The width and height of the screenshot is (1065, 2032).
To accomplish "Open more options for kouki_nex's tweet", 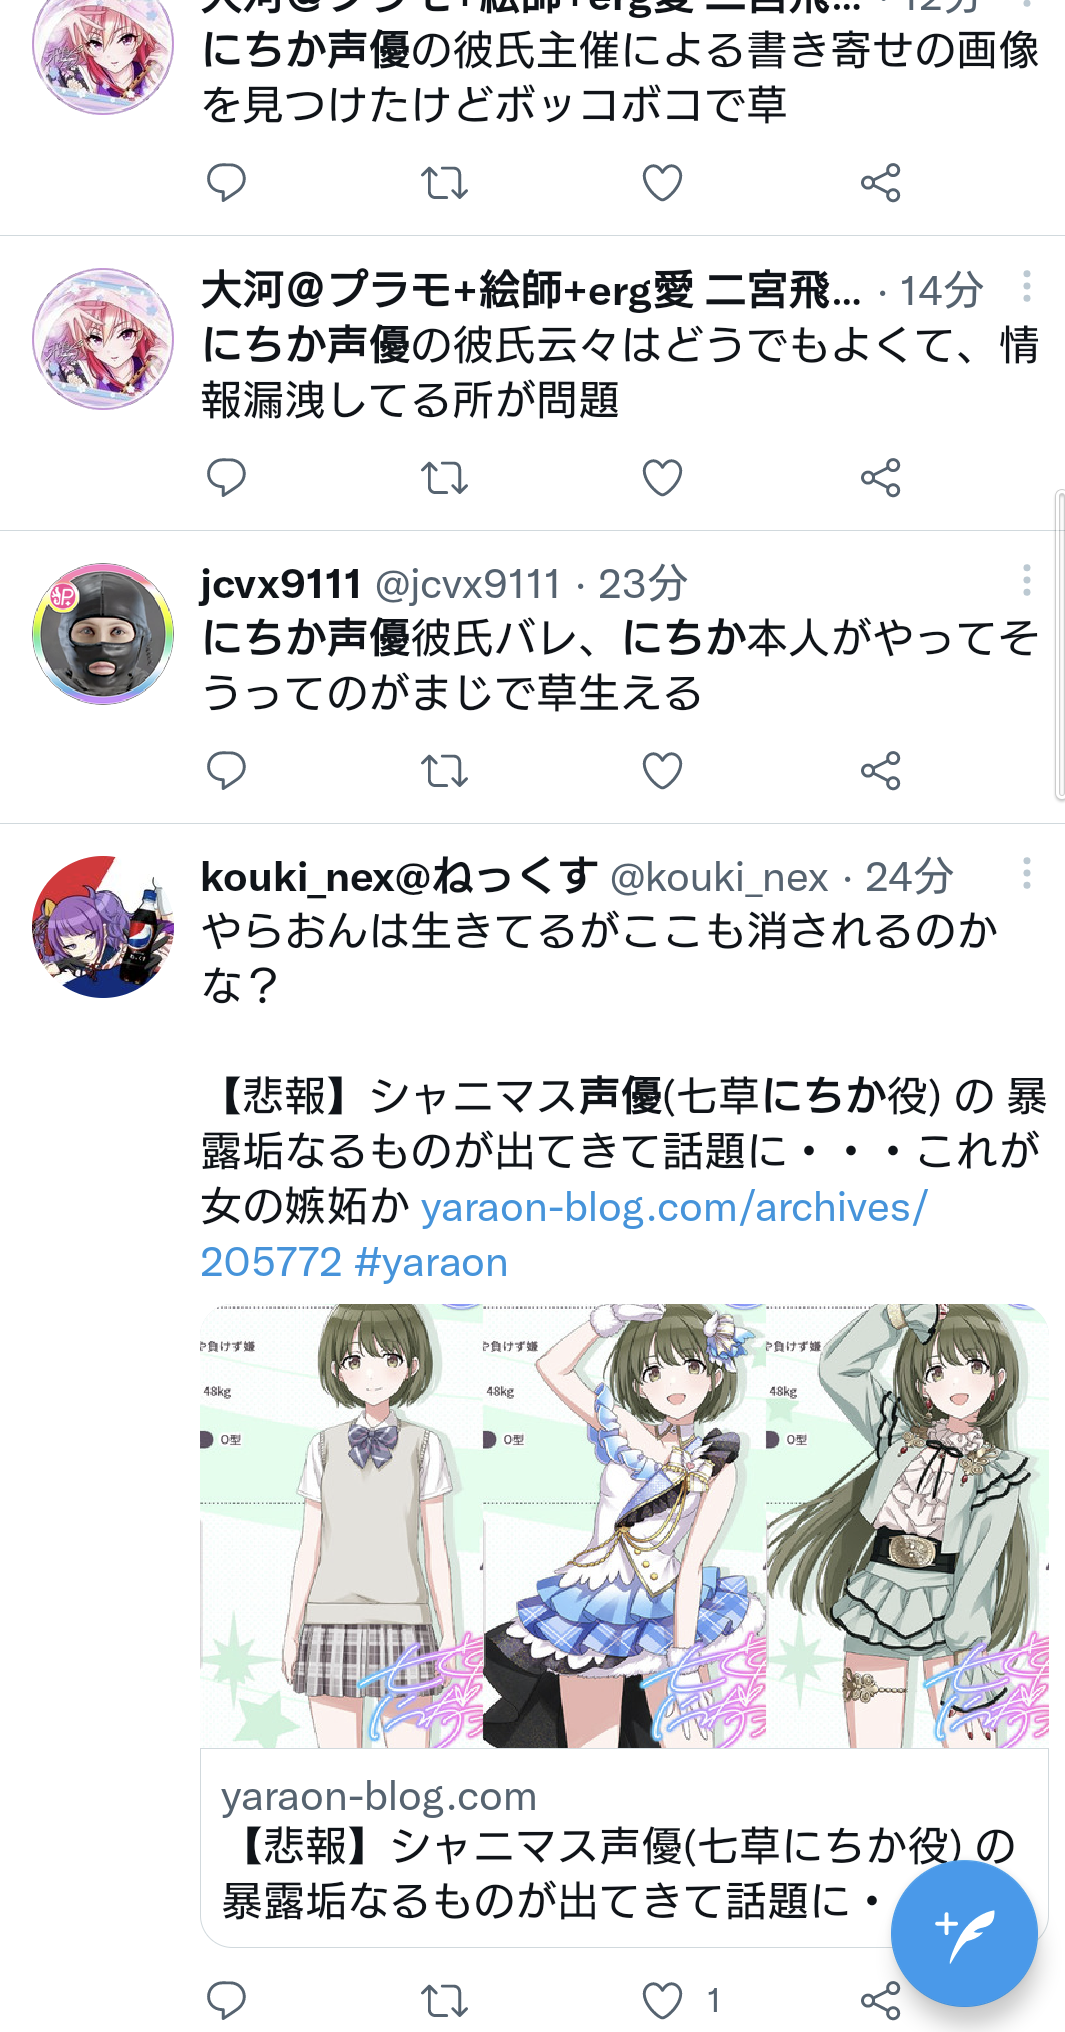I will coord(1026,873).
